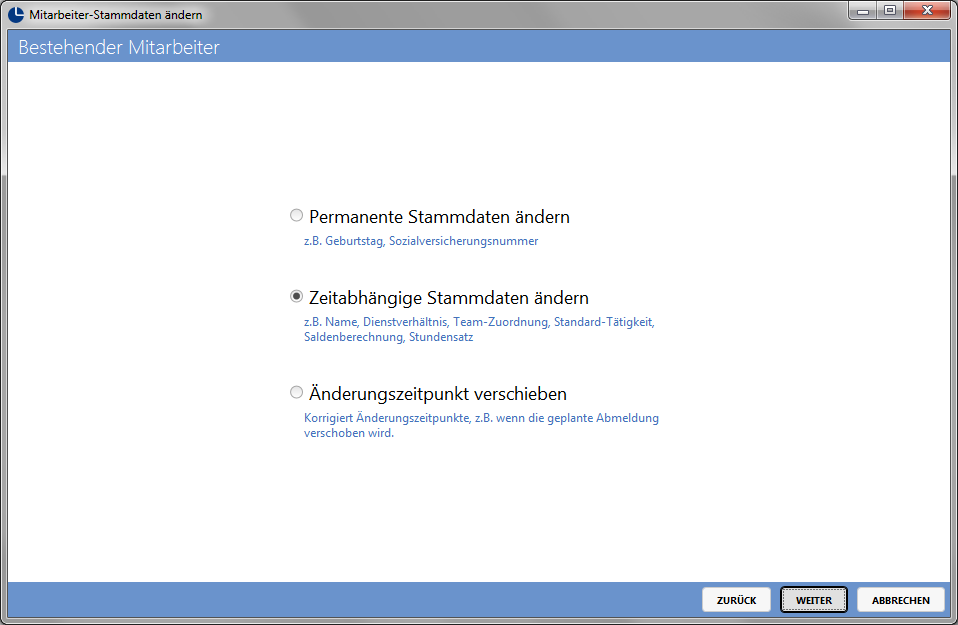This screenshot has width=958, height=625.
Task: Click the application icon in title bar
Action: click(x=16, y=14)
